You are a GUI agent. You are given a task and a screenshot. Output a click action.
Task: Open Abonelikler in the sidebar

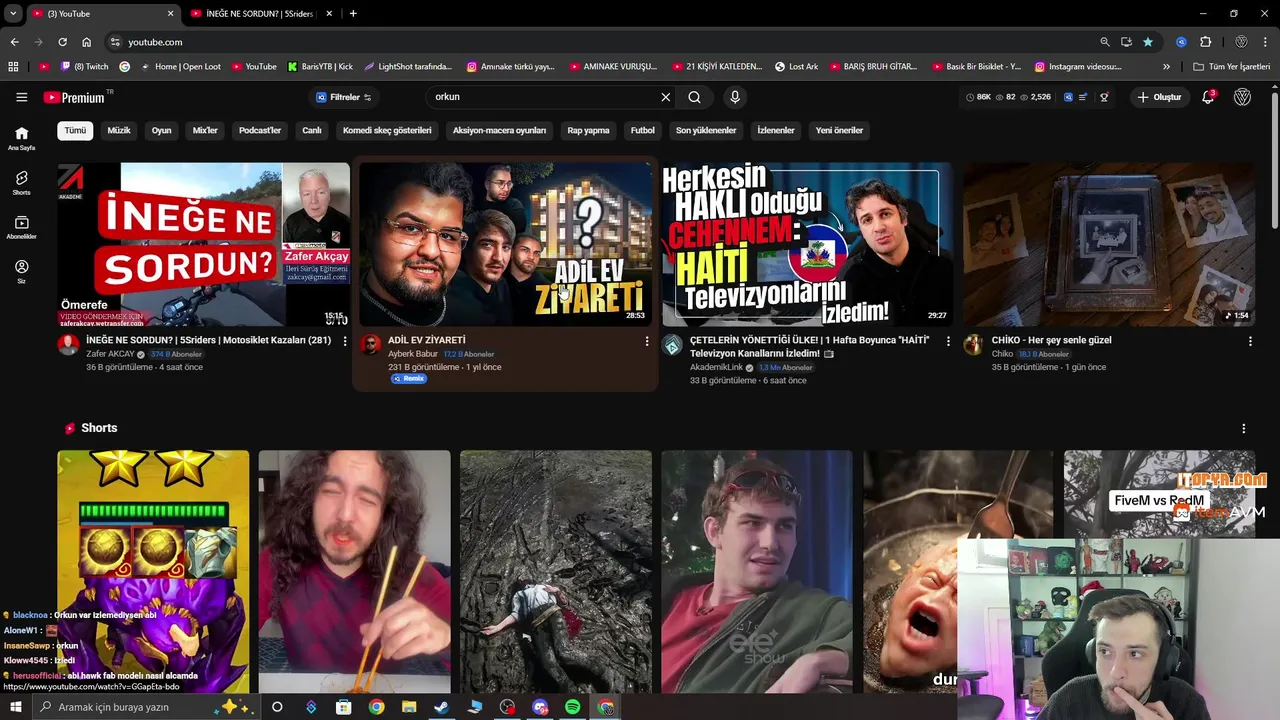click(21, 227)
